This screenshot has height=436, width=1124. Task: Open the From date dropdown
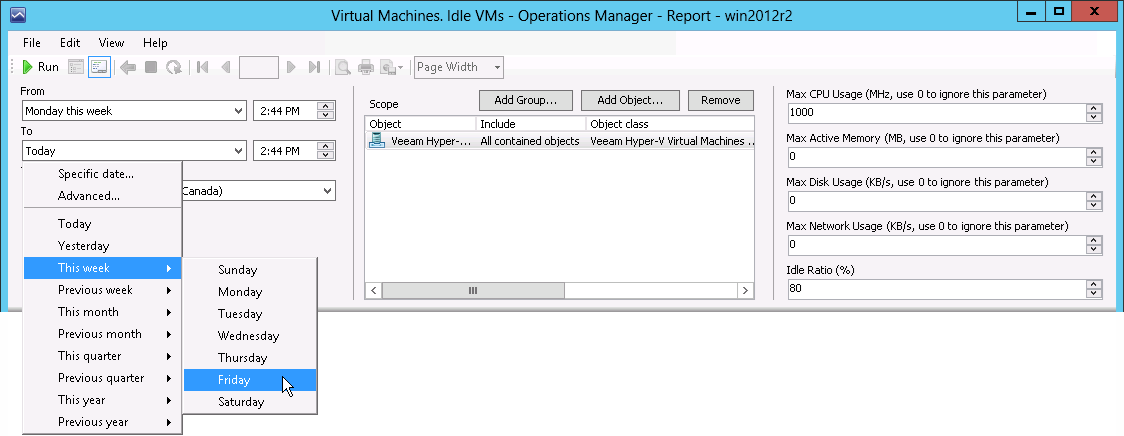pyautogui.click(x=239, y=111)
